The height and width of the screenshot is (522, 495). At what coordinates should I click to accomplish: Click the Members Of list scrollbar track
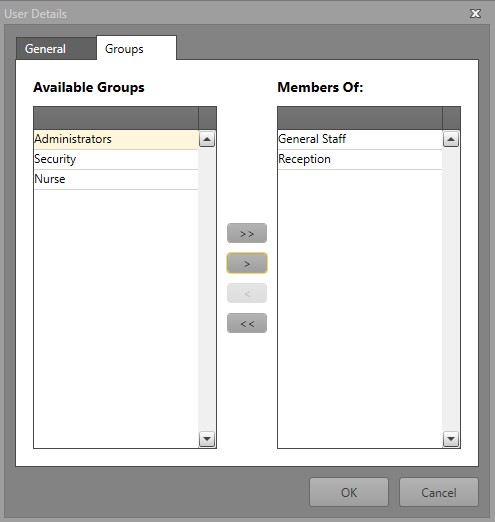[451, 289]
